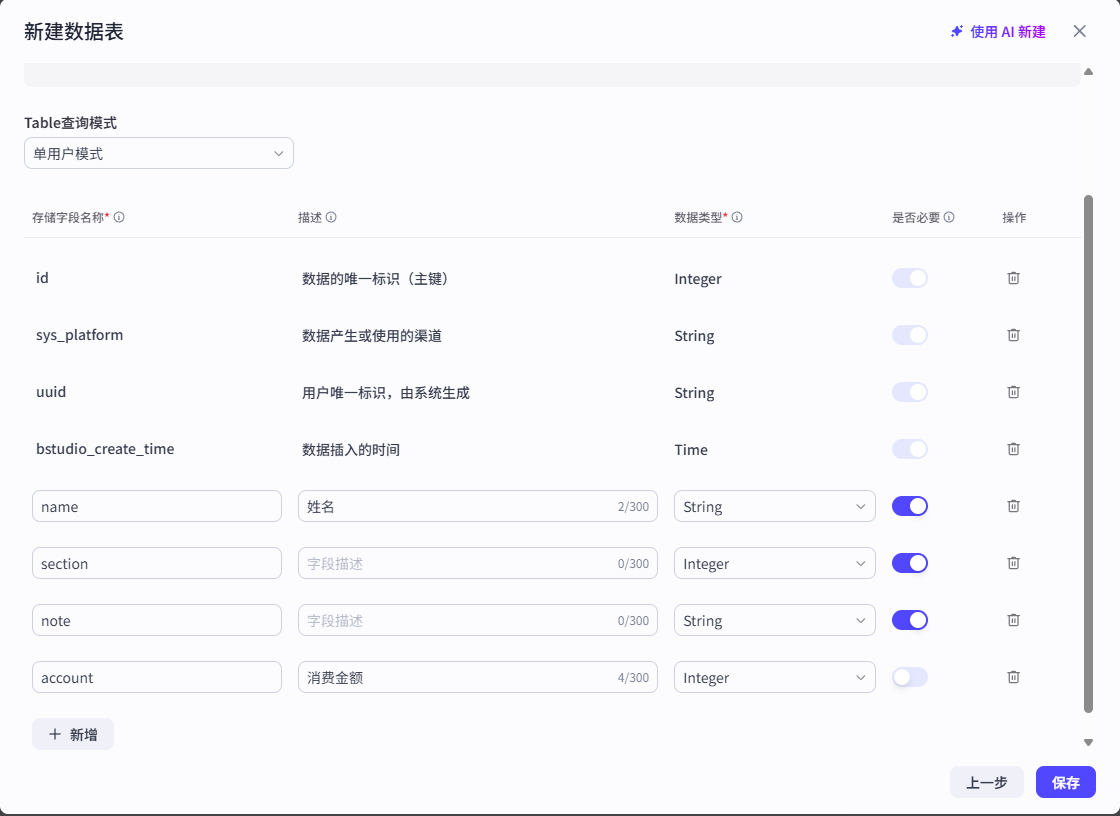The width and height of the screenshot is (1120, 816).
Task: Delete the name field row
Action: click(1013, 506)
